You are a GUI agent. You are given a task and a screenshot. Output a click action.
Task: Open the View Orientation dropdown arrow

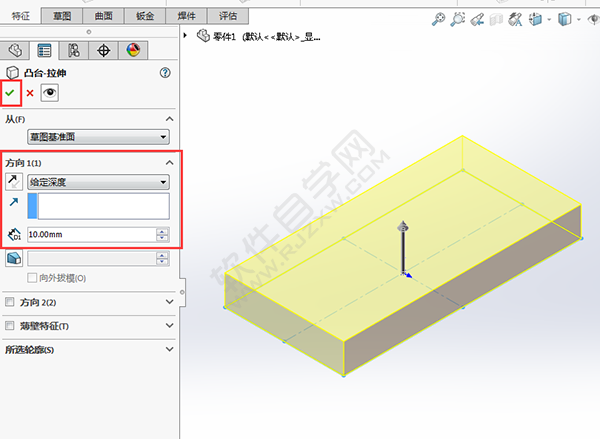coord(549,19)
